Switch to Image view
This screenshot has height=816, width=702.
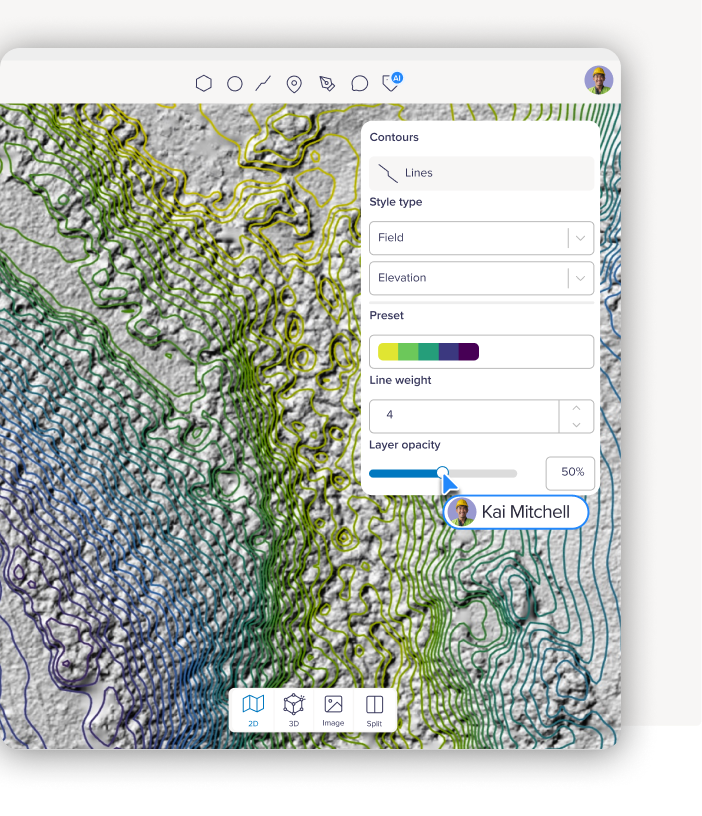click(333, 710)
